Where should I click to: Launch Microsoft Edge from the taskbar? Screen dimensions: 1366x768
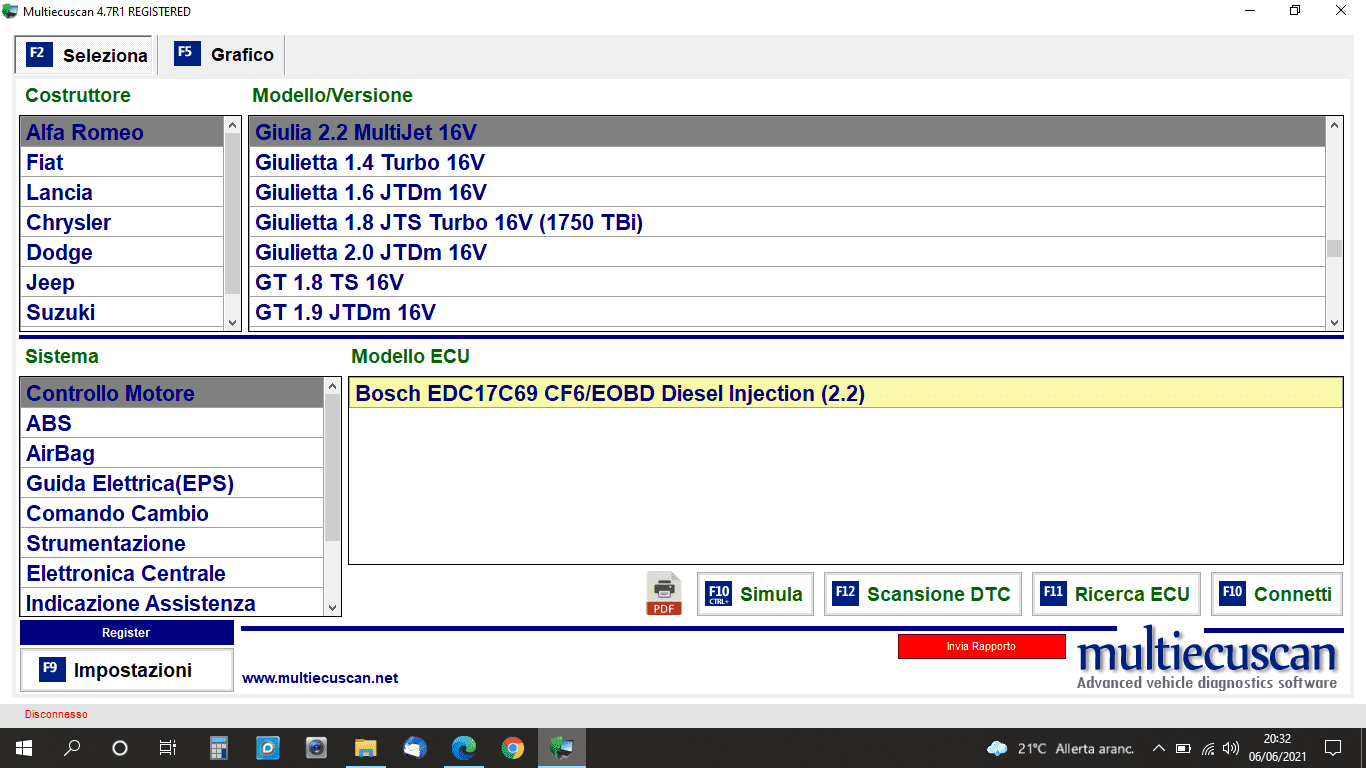(464, 747)
